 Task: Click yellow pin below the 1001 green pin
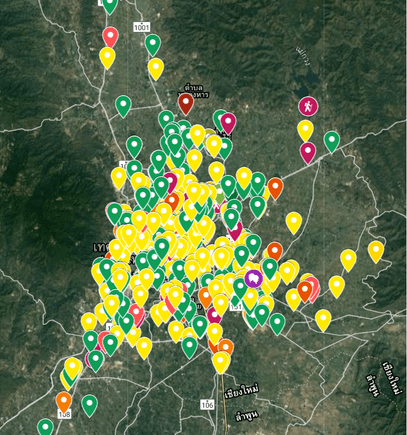point(156,69)
